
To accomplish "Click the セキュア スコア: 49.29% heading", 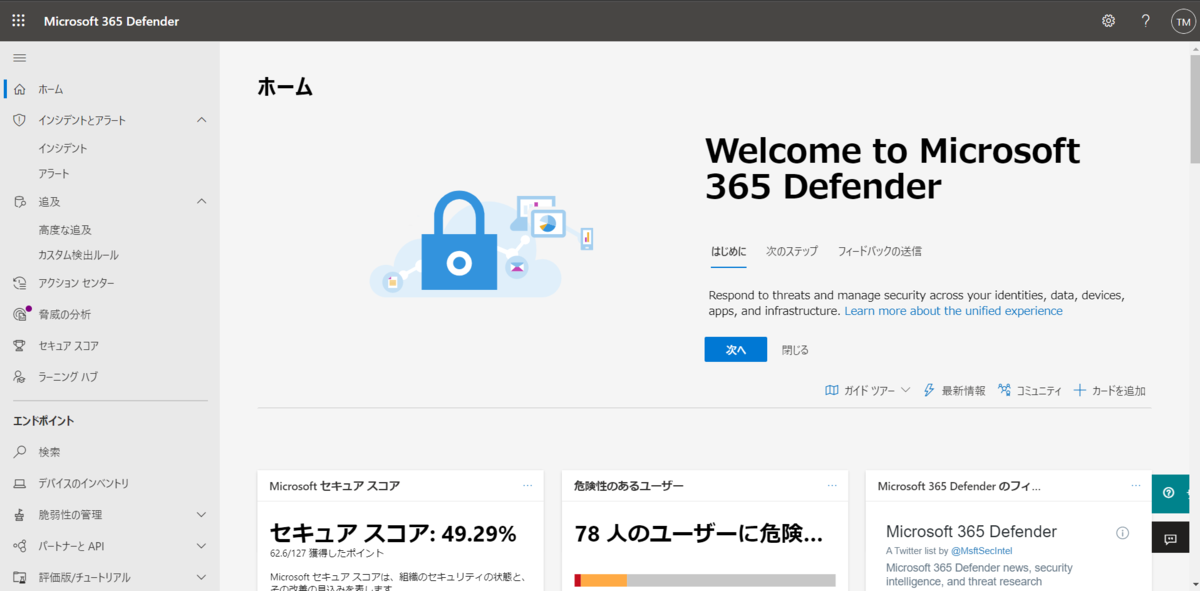I will [393, 534].
